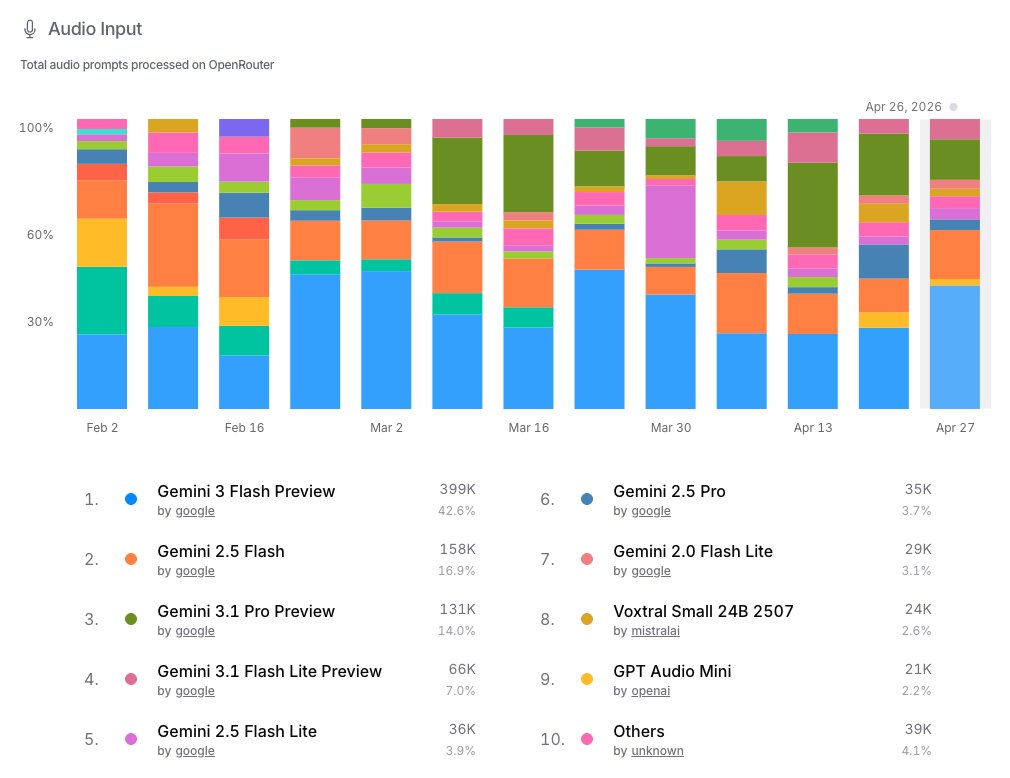The width and height of the screenshot is (1010, 778).
Task: Click the microphone icon beside Audio Input
Action: [x=30, y=29]
